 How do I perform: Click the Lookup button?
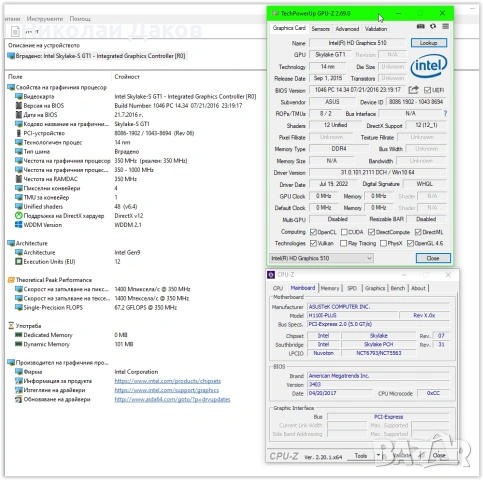428,43
